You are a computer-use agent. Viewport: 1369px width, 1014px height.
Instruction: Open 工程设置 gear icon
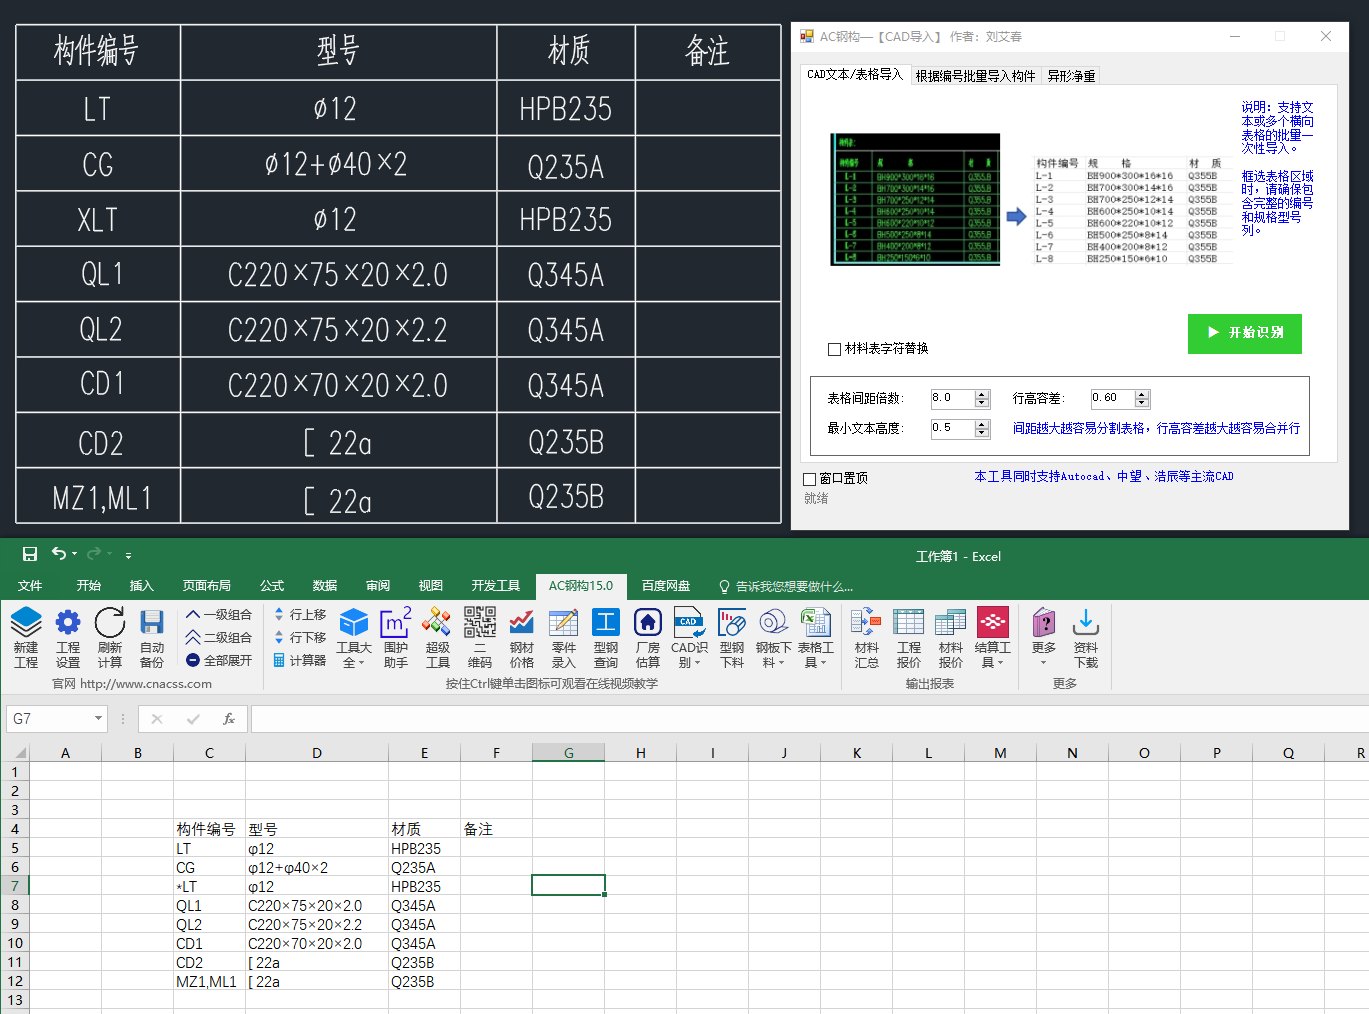pos(68,623)
